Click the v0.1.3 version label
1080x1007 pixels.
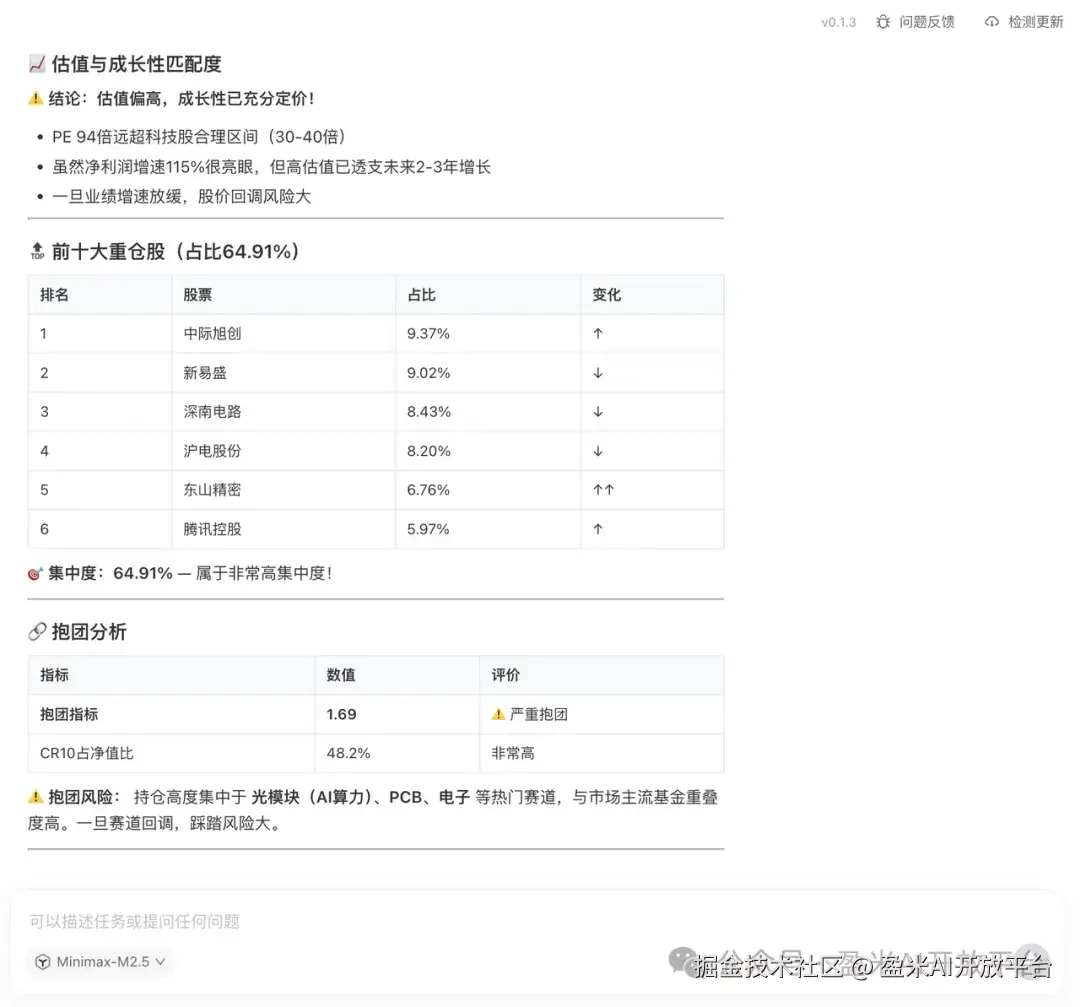(x=837, y=22)
